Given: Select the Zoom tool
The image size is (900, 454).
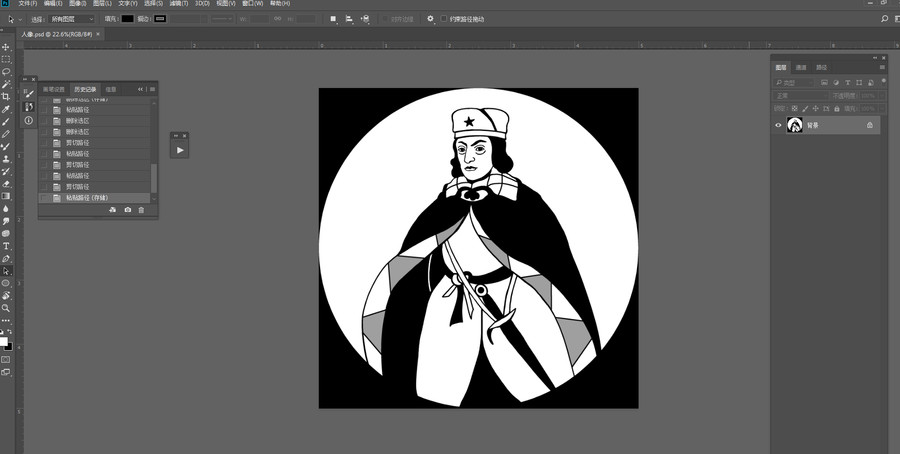Looking at the screenshot, I should click(6, 308).
